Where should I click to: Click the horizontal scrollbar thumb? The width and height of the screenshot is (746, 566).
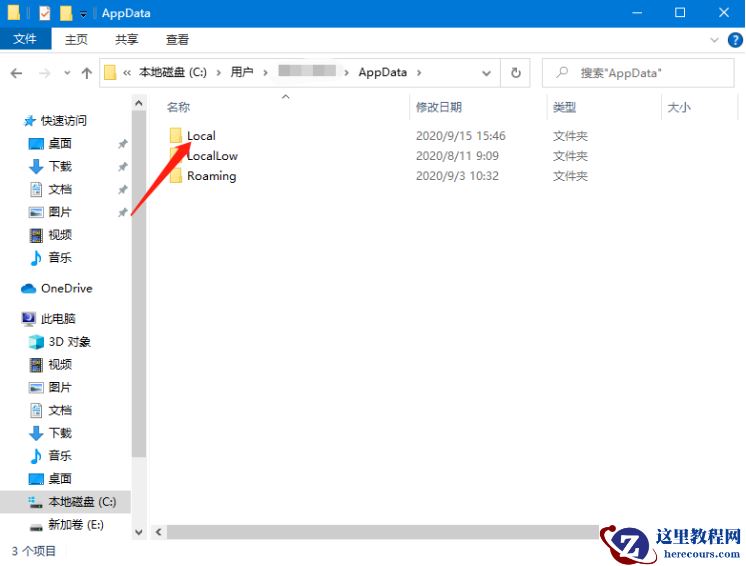pyautogui.click(x=383, y=532)
